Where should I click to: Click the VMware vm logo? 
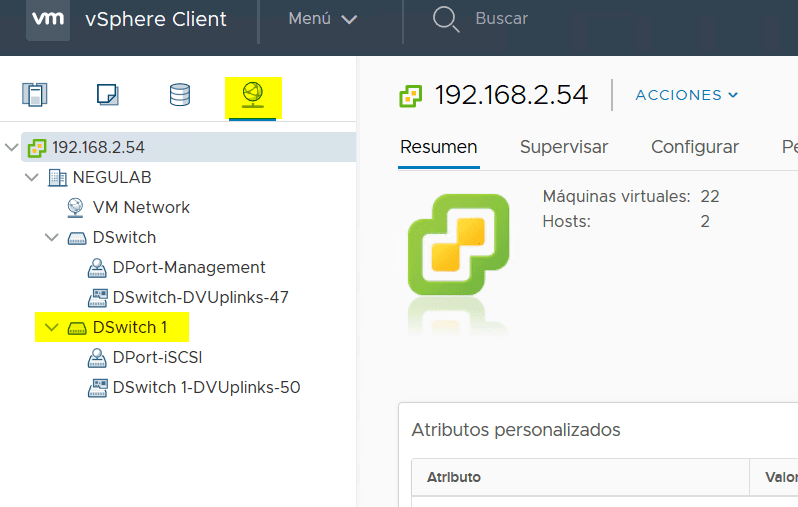(48, 19)
